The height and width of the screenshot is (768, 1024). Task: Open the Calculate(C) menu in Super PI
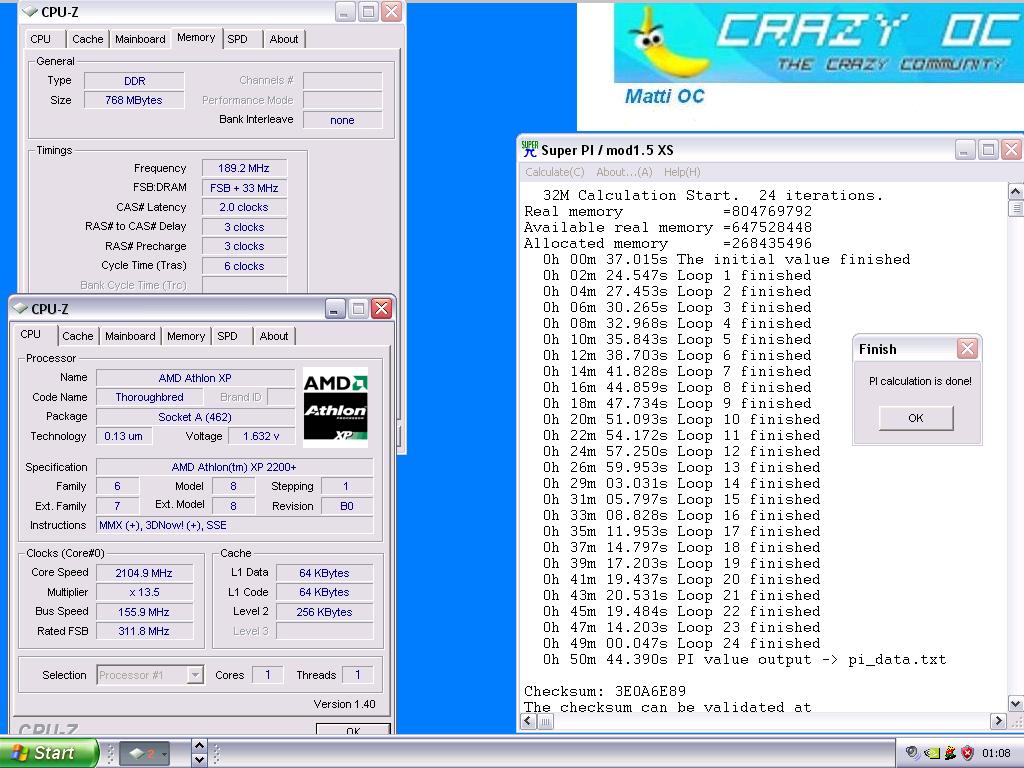click(554, 172)
